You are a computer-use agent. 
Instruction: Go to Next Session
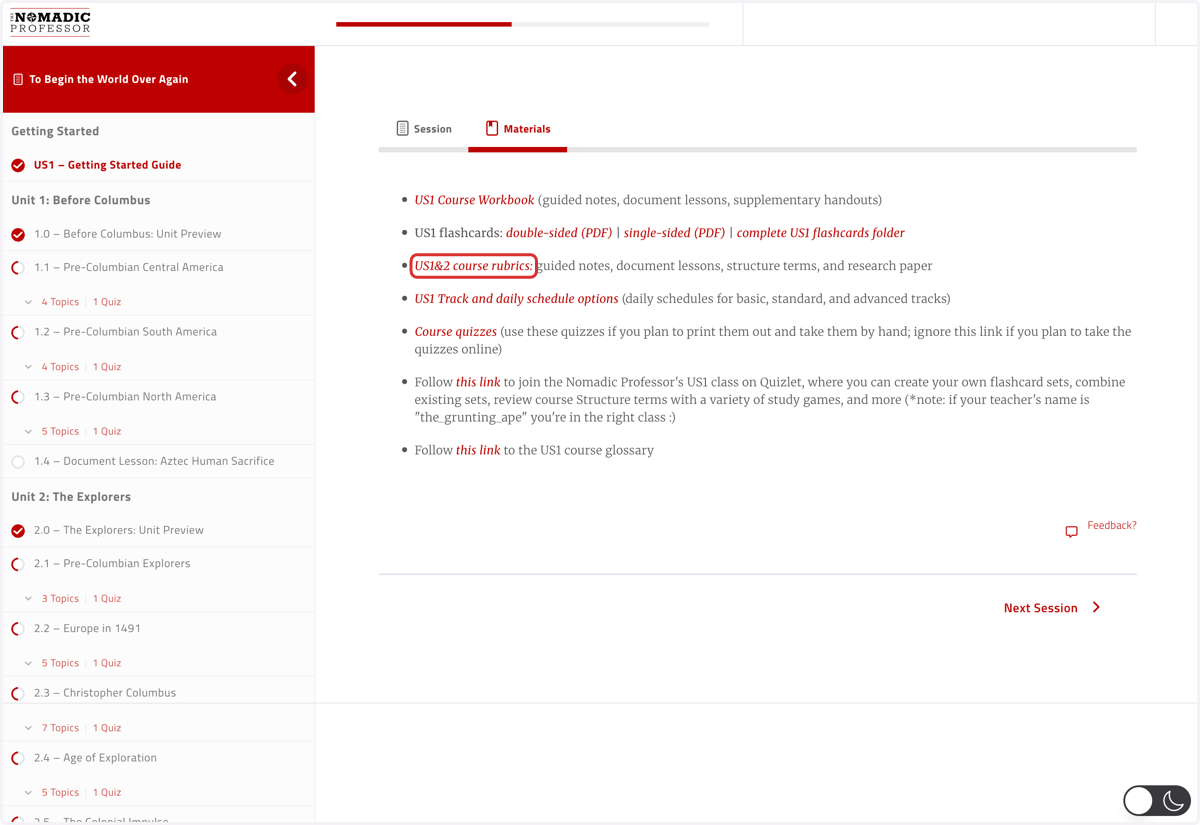pyautogui.click(x=1052, y=608)
